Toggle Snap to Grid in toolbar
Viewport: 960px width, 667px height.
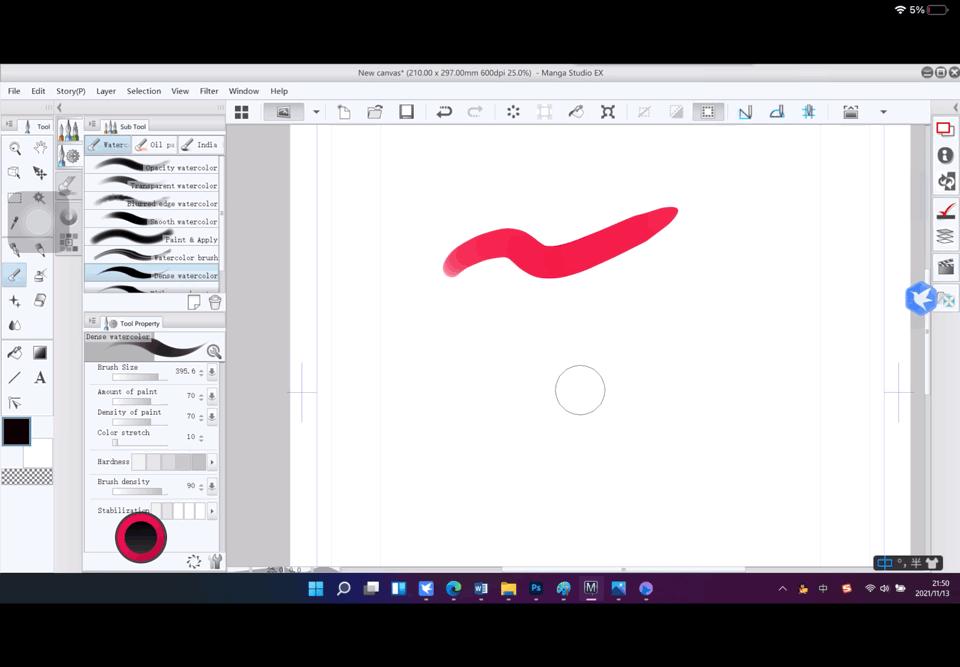point(808,112)
